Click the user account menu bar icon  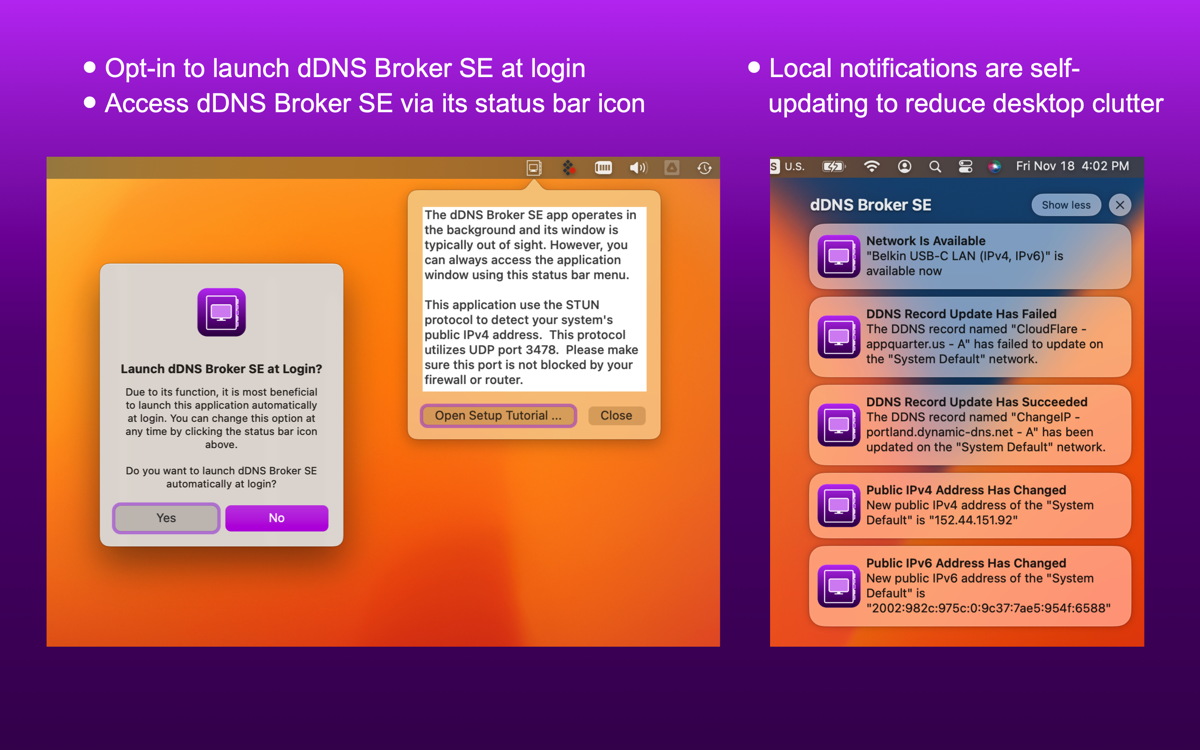click(904, 167)
